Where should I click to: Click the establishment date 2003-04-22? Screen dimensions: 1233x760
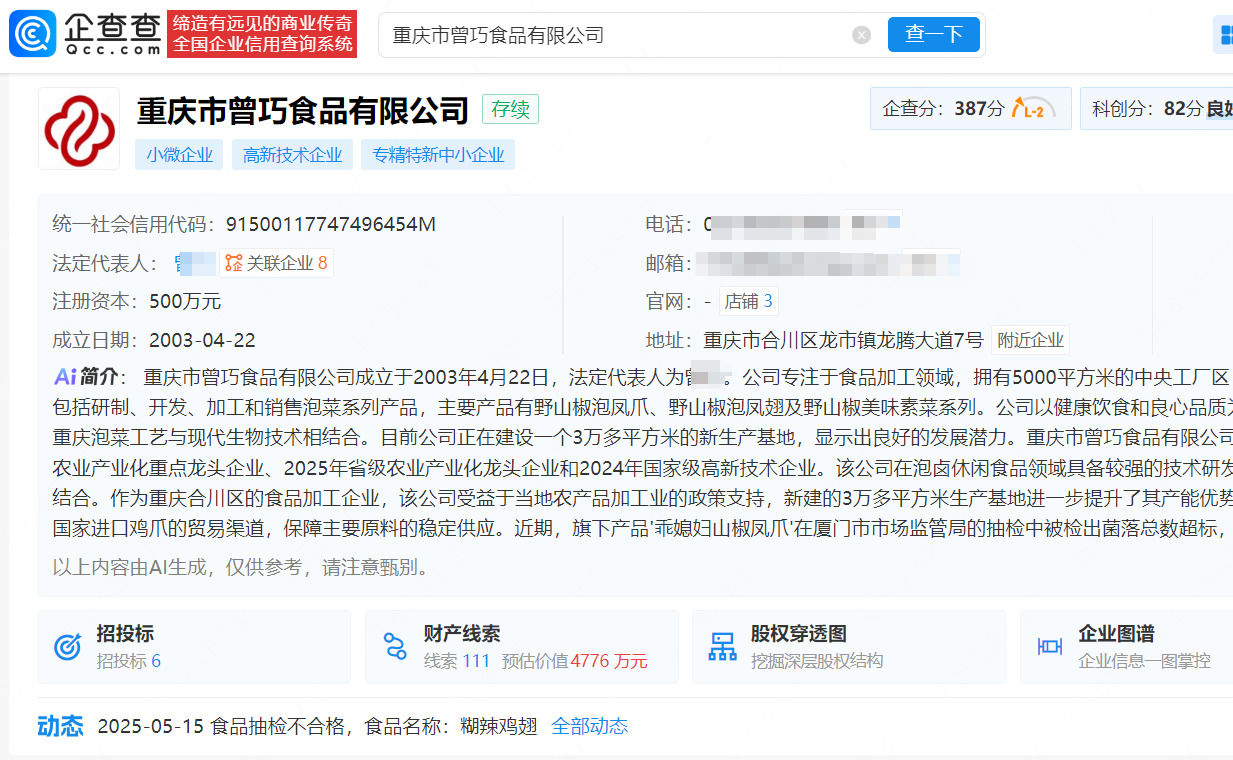tap(202, 340)
